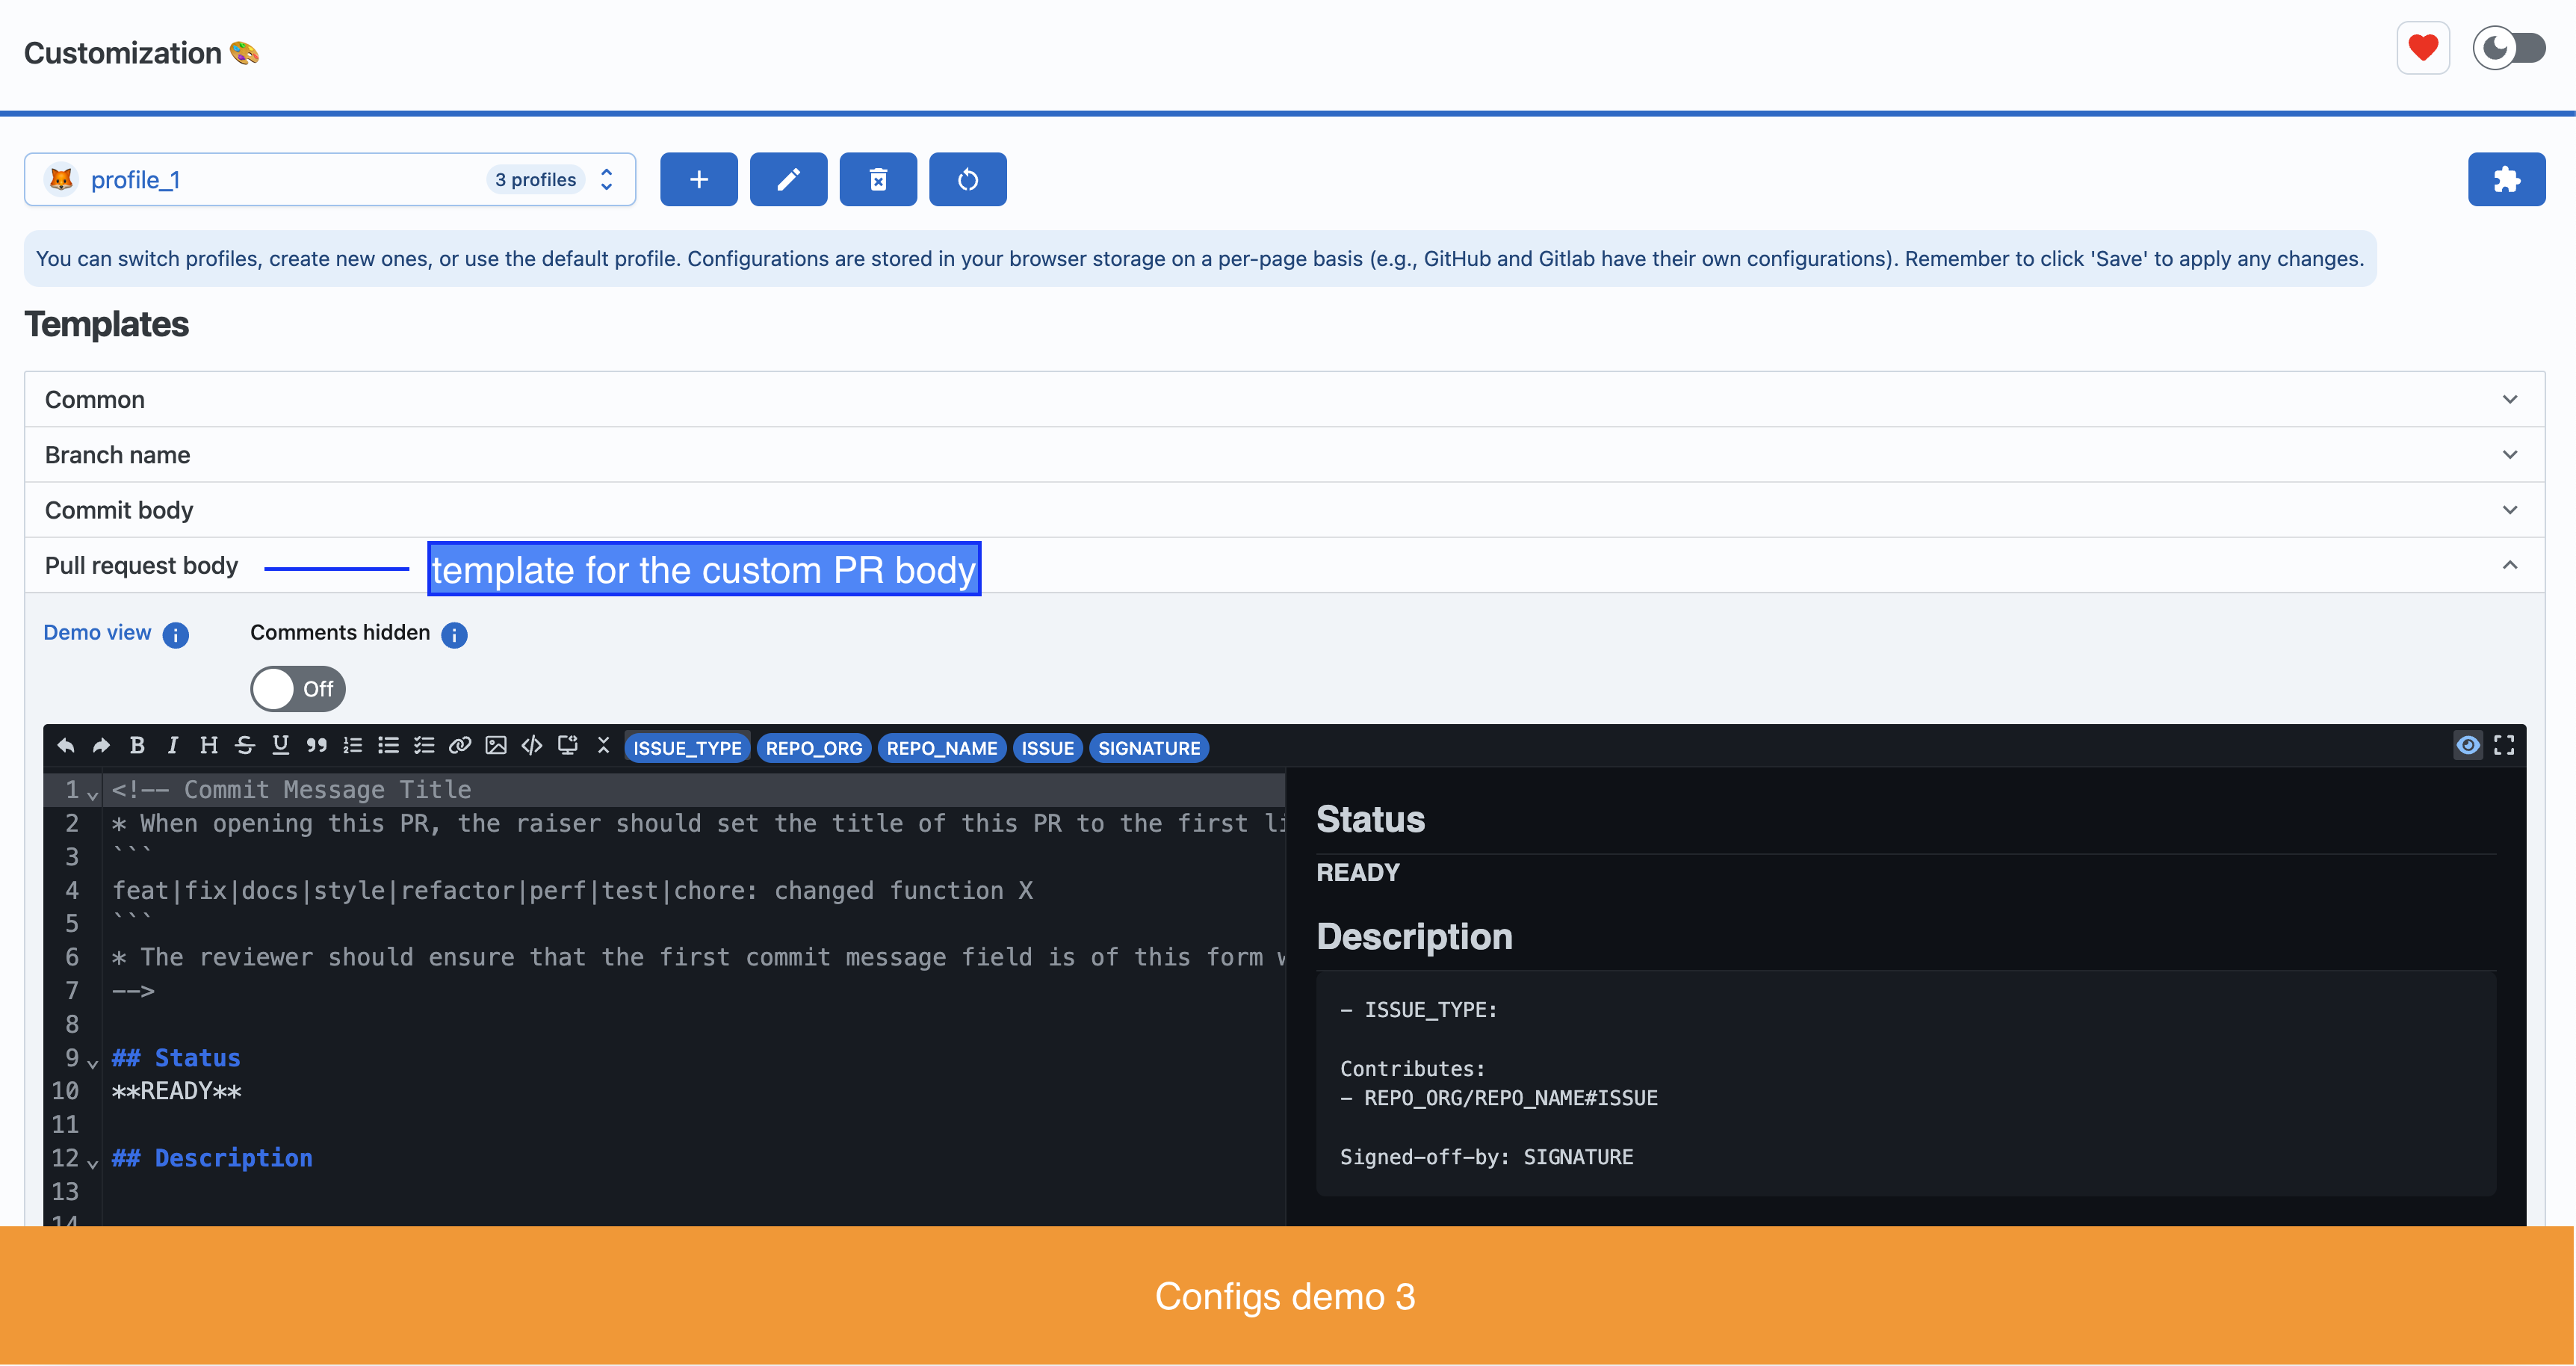This screenshot has width=2576, height=1366.
Task: Toggle dark mode switch
Action: (x=2509, y=48)
